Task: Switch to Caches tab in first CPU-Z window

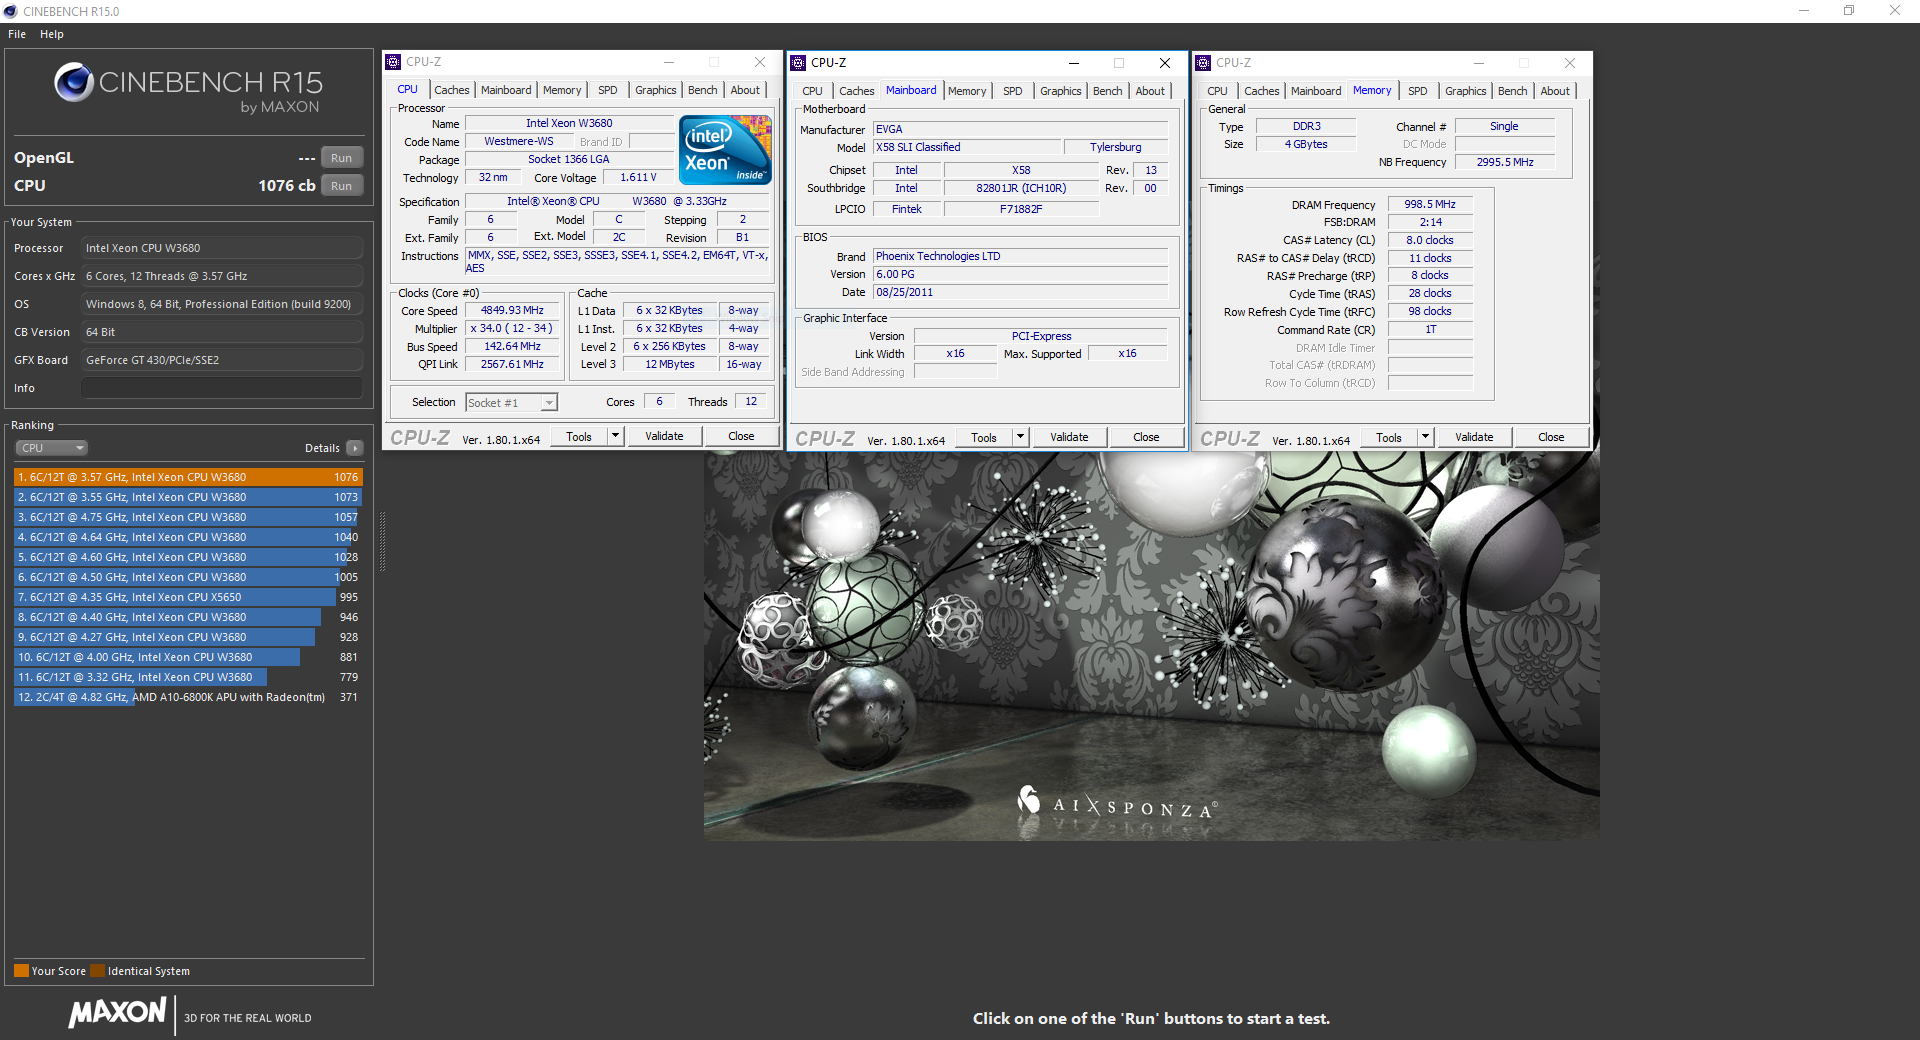Action: (451, 90)
